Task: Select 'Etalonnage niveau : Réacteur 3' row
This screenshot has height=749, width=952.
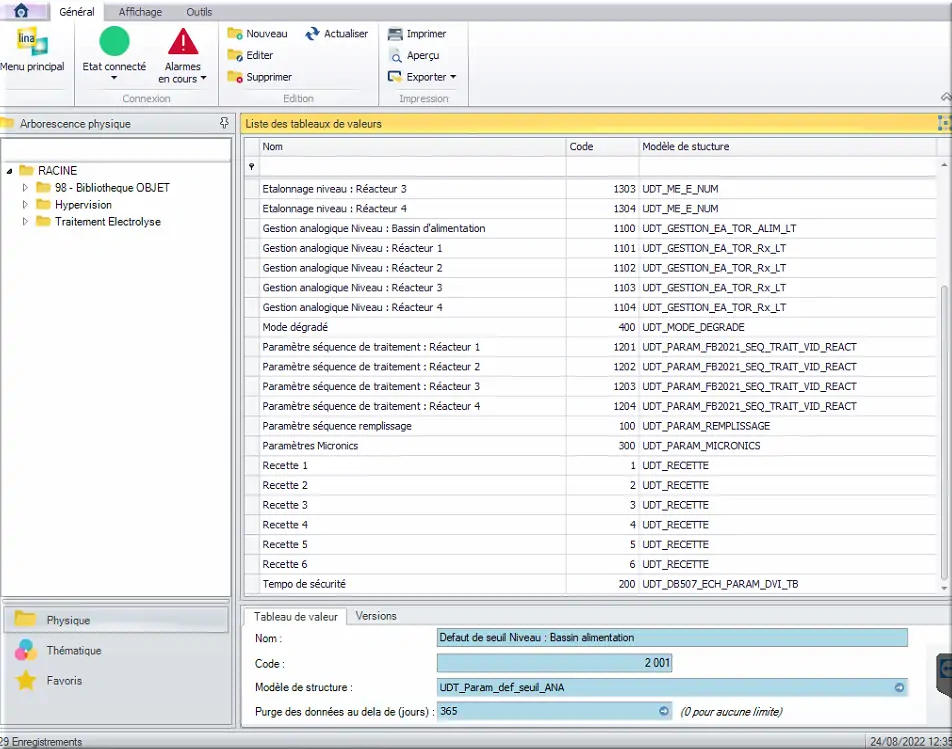Action: pos(591,189)
